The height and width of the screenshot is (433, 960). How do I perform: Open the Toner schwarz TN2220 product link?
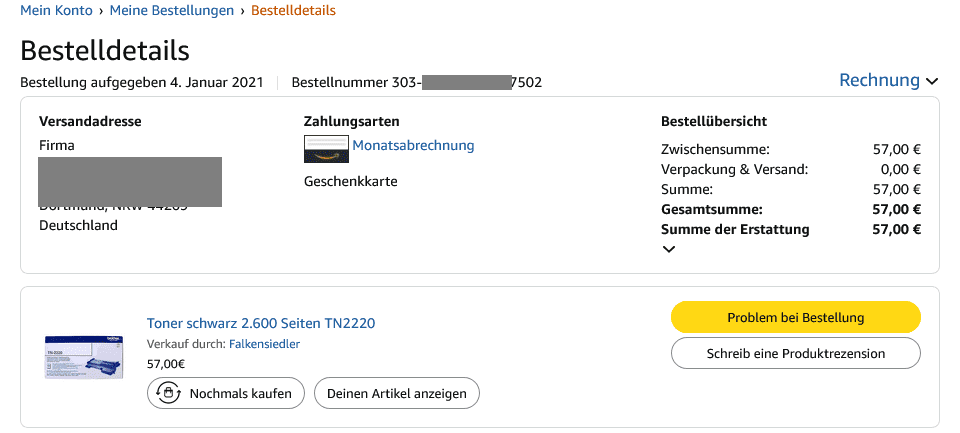260,323
